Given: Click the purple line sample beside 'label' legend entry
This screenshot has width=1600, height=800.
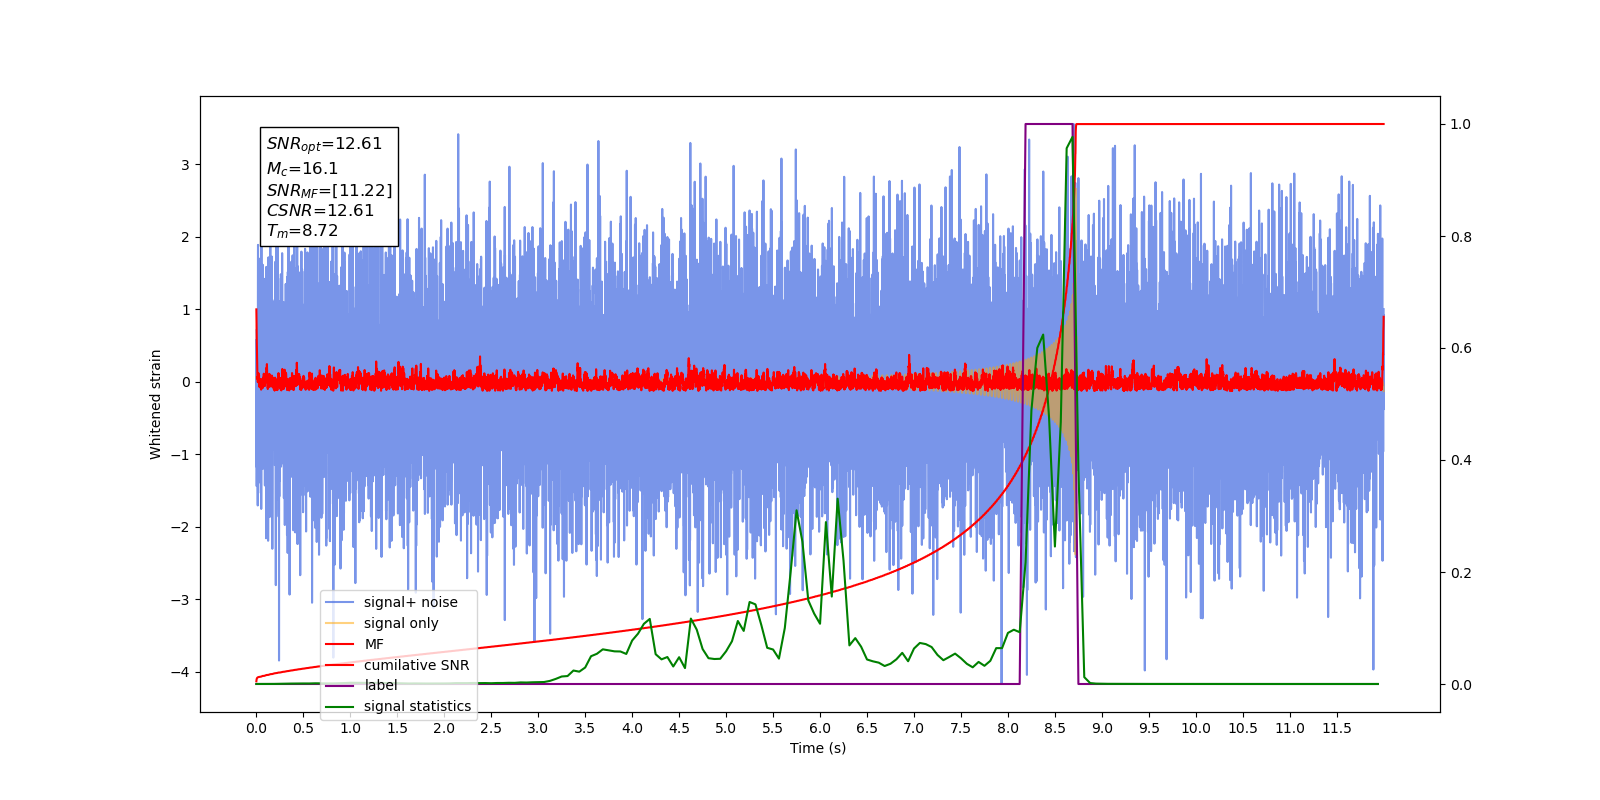Looking at the screenshot, I should tap(340, 685).
